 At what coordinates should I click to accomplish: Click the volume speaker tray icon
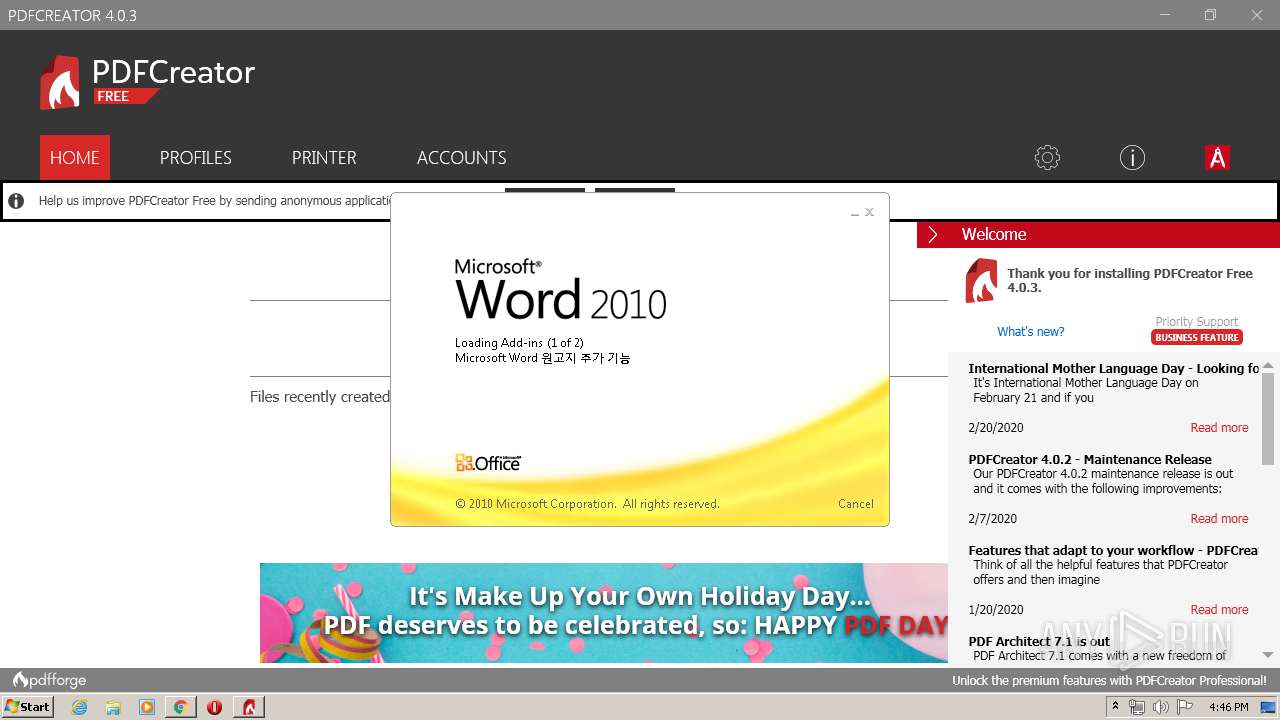1161,707
